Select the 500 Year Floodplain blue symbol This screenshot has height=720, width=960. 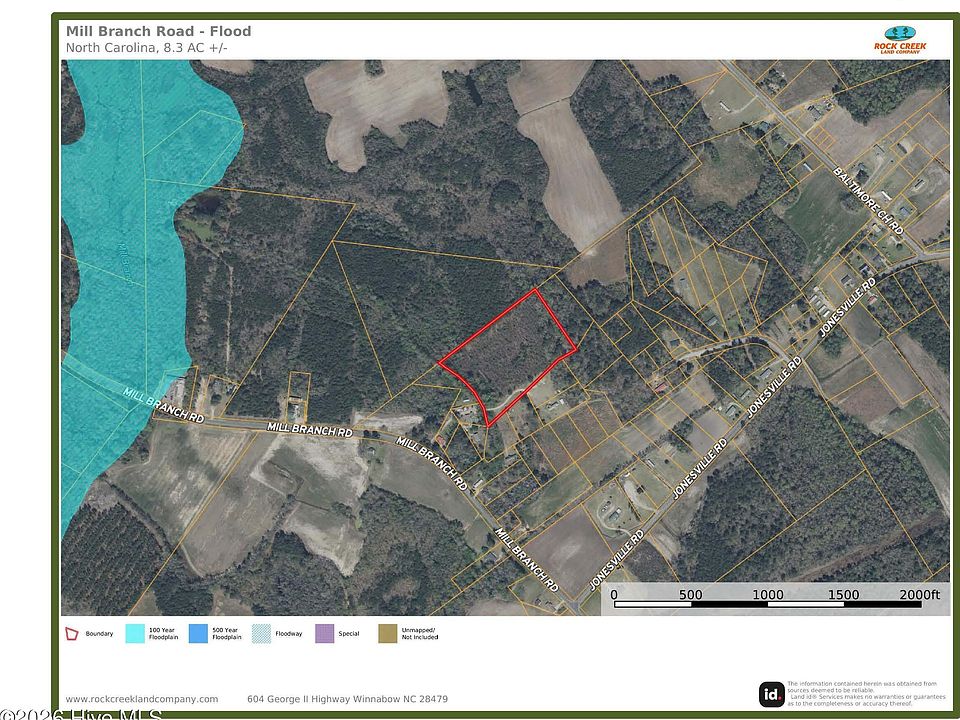[x=198, y=633]
